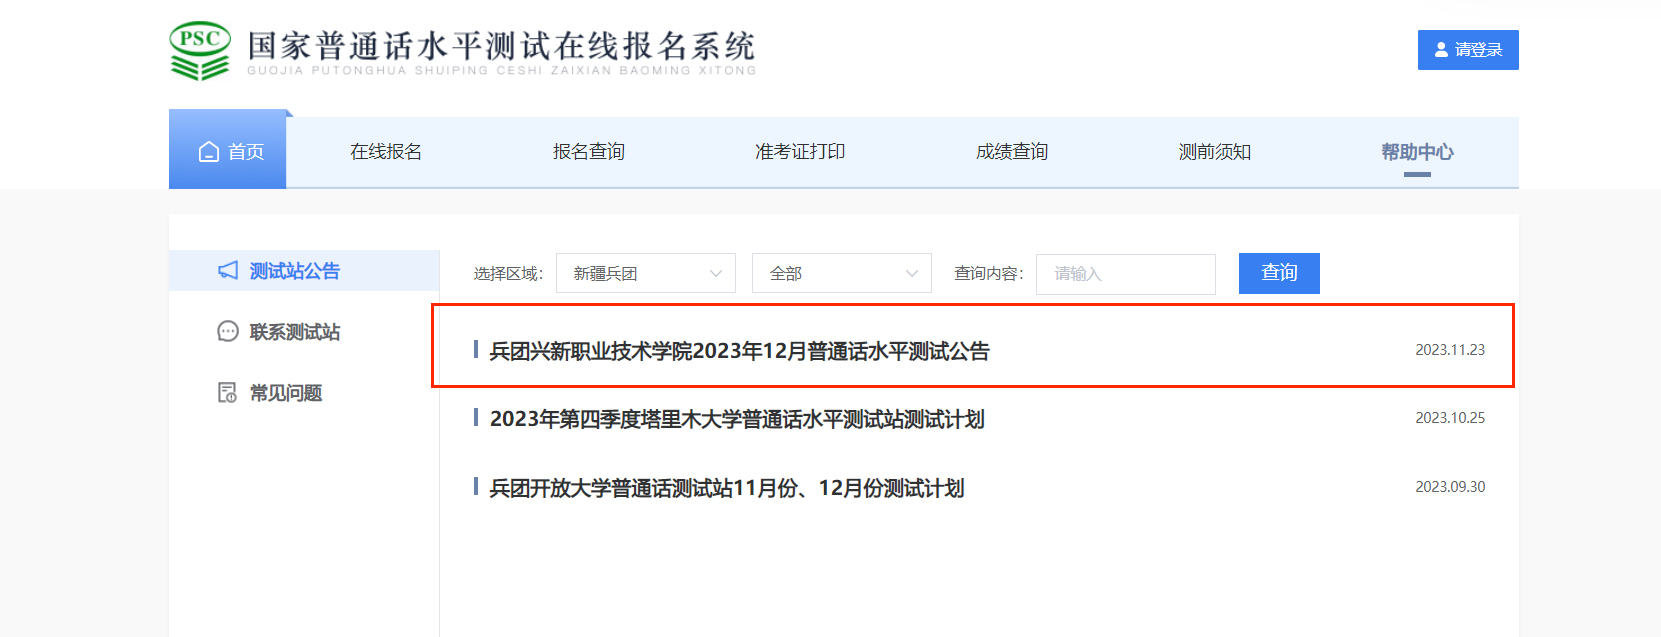Select 测试站公告 in sidebar
The image size is (1661, 637).
304,271
